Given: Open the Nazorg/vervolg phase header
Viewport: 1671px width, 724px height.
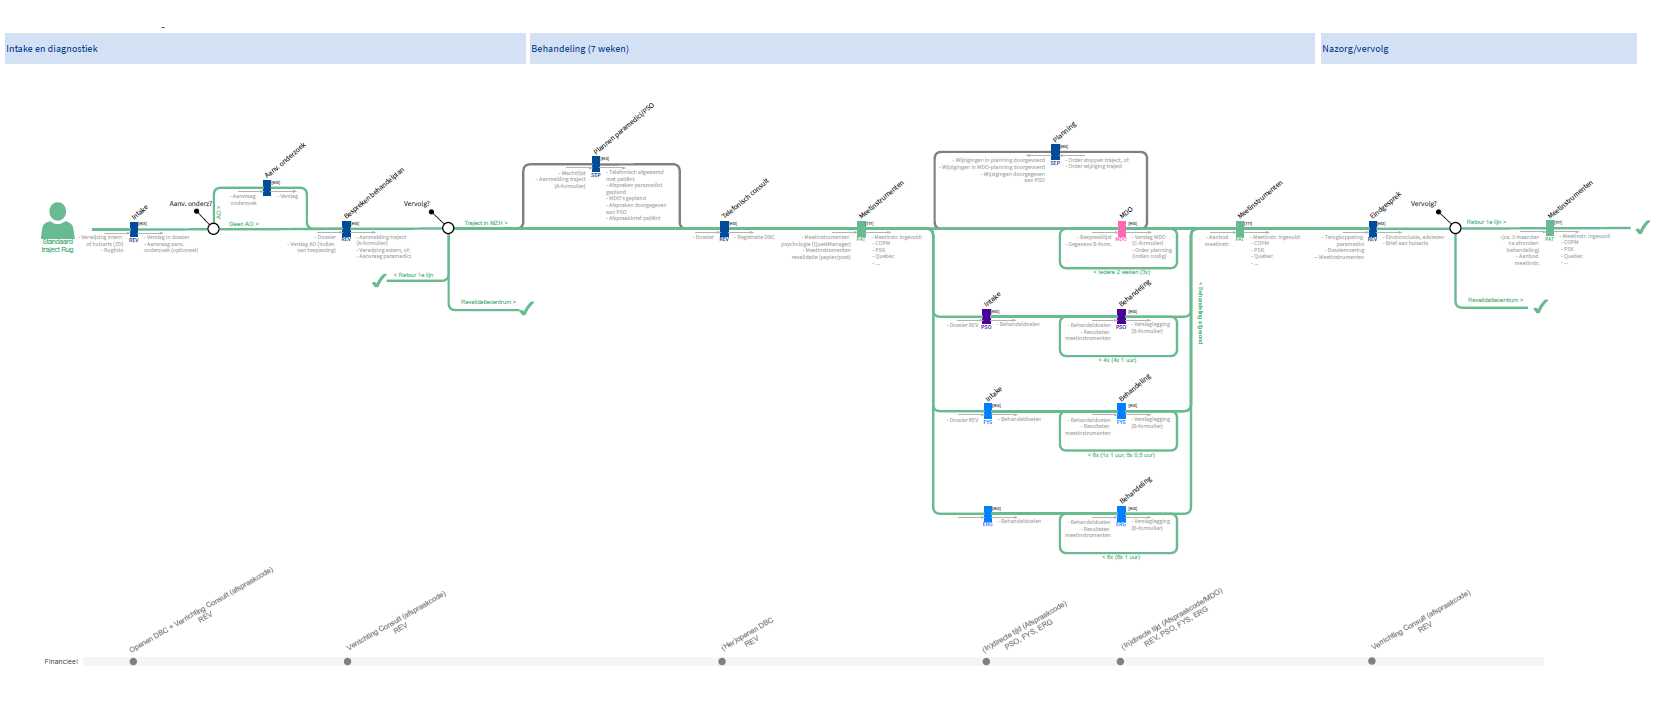Looking at the screenshot, I should tap(1478, 49).
